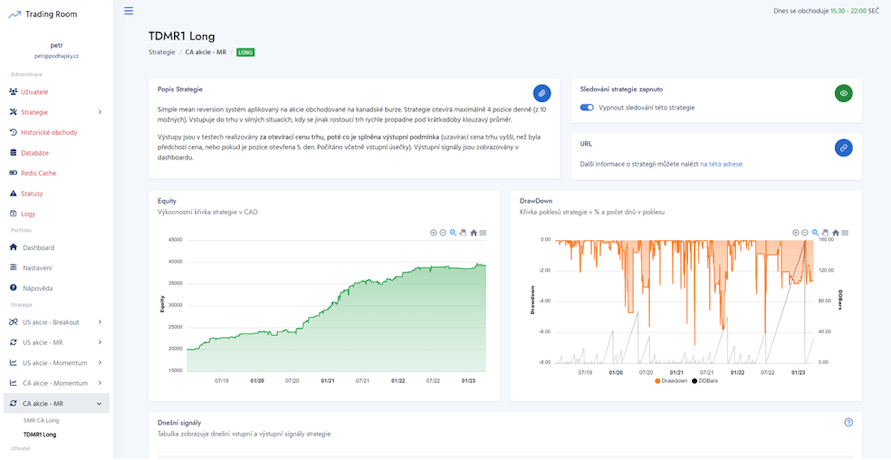The height and width of the screenshot is (460, 891).
Task: Click the green eye visibility button
Action: coord(844,93)
